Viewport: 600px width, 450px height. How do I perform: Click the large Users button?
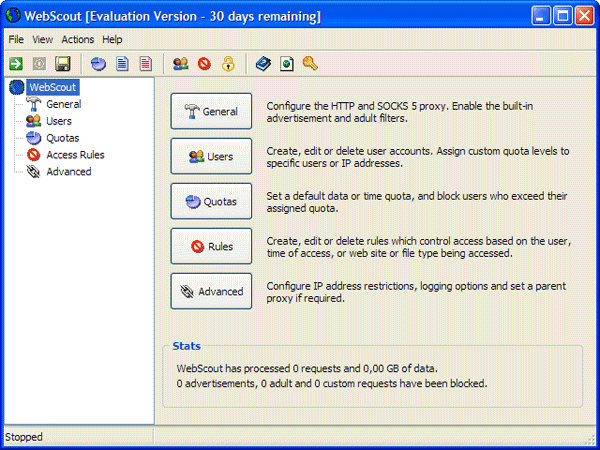(x=211, y=156)
